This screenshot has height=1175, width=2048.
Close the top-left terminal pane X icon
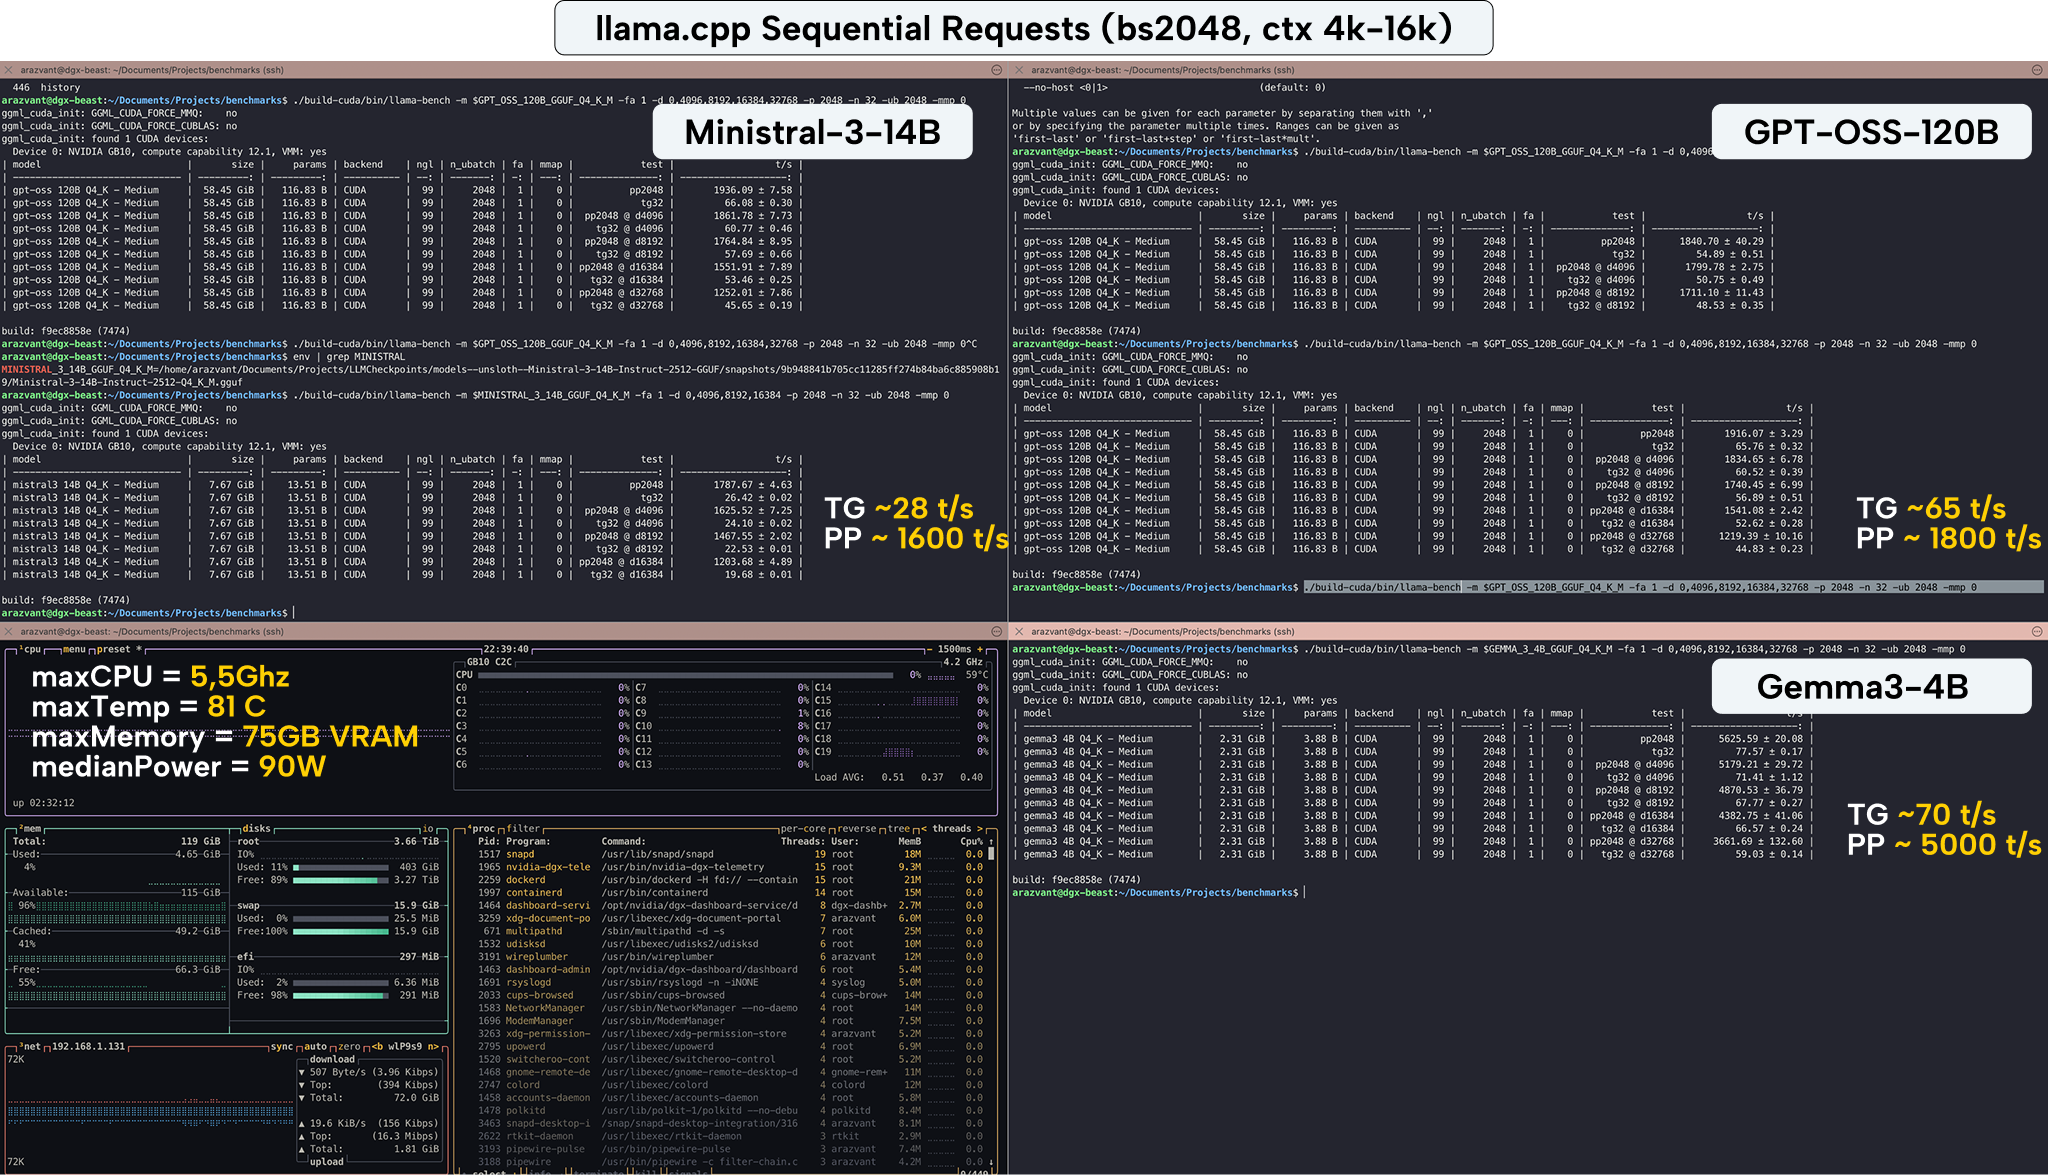coord(8,70)
